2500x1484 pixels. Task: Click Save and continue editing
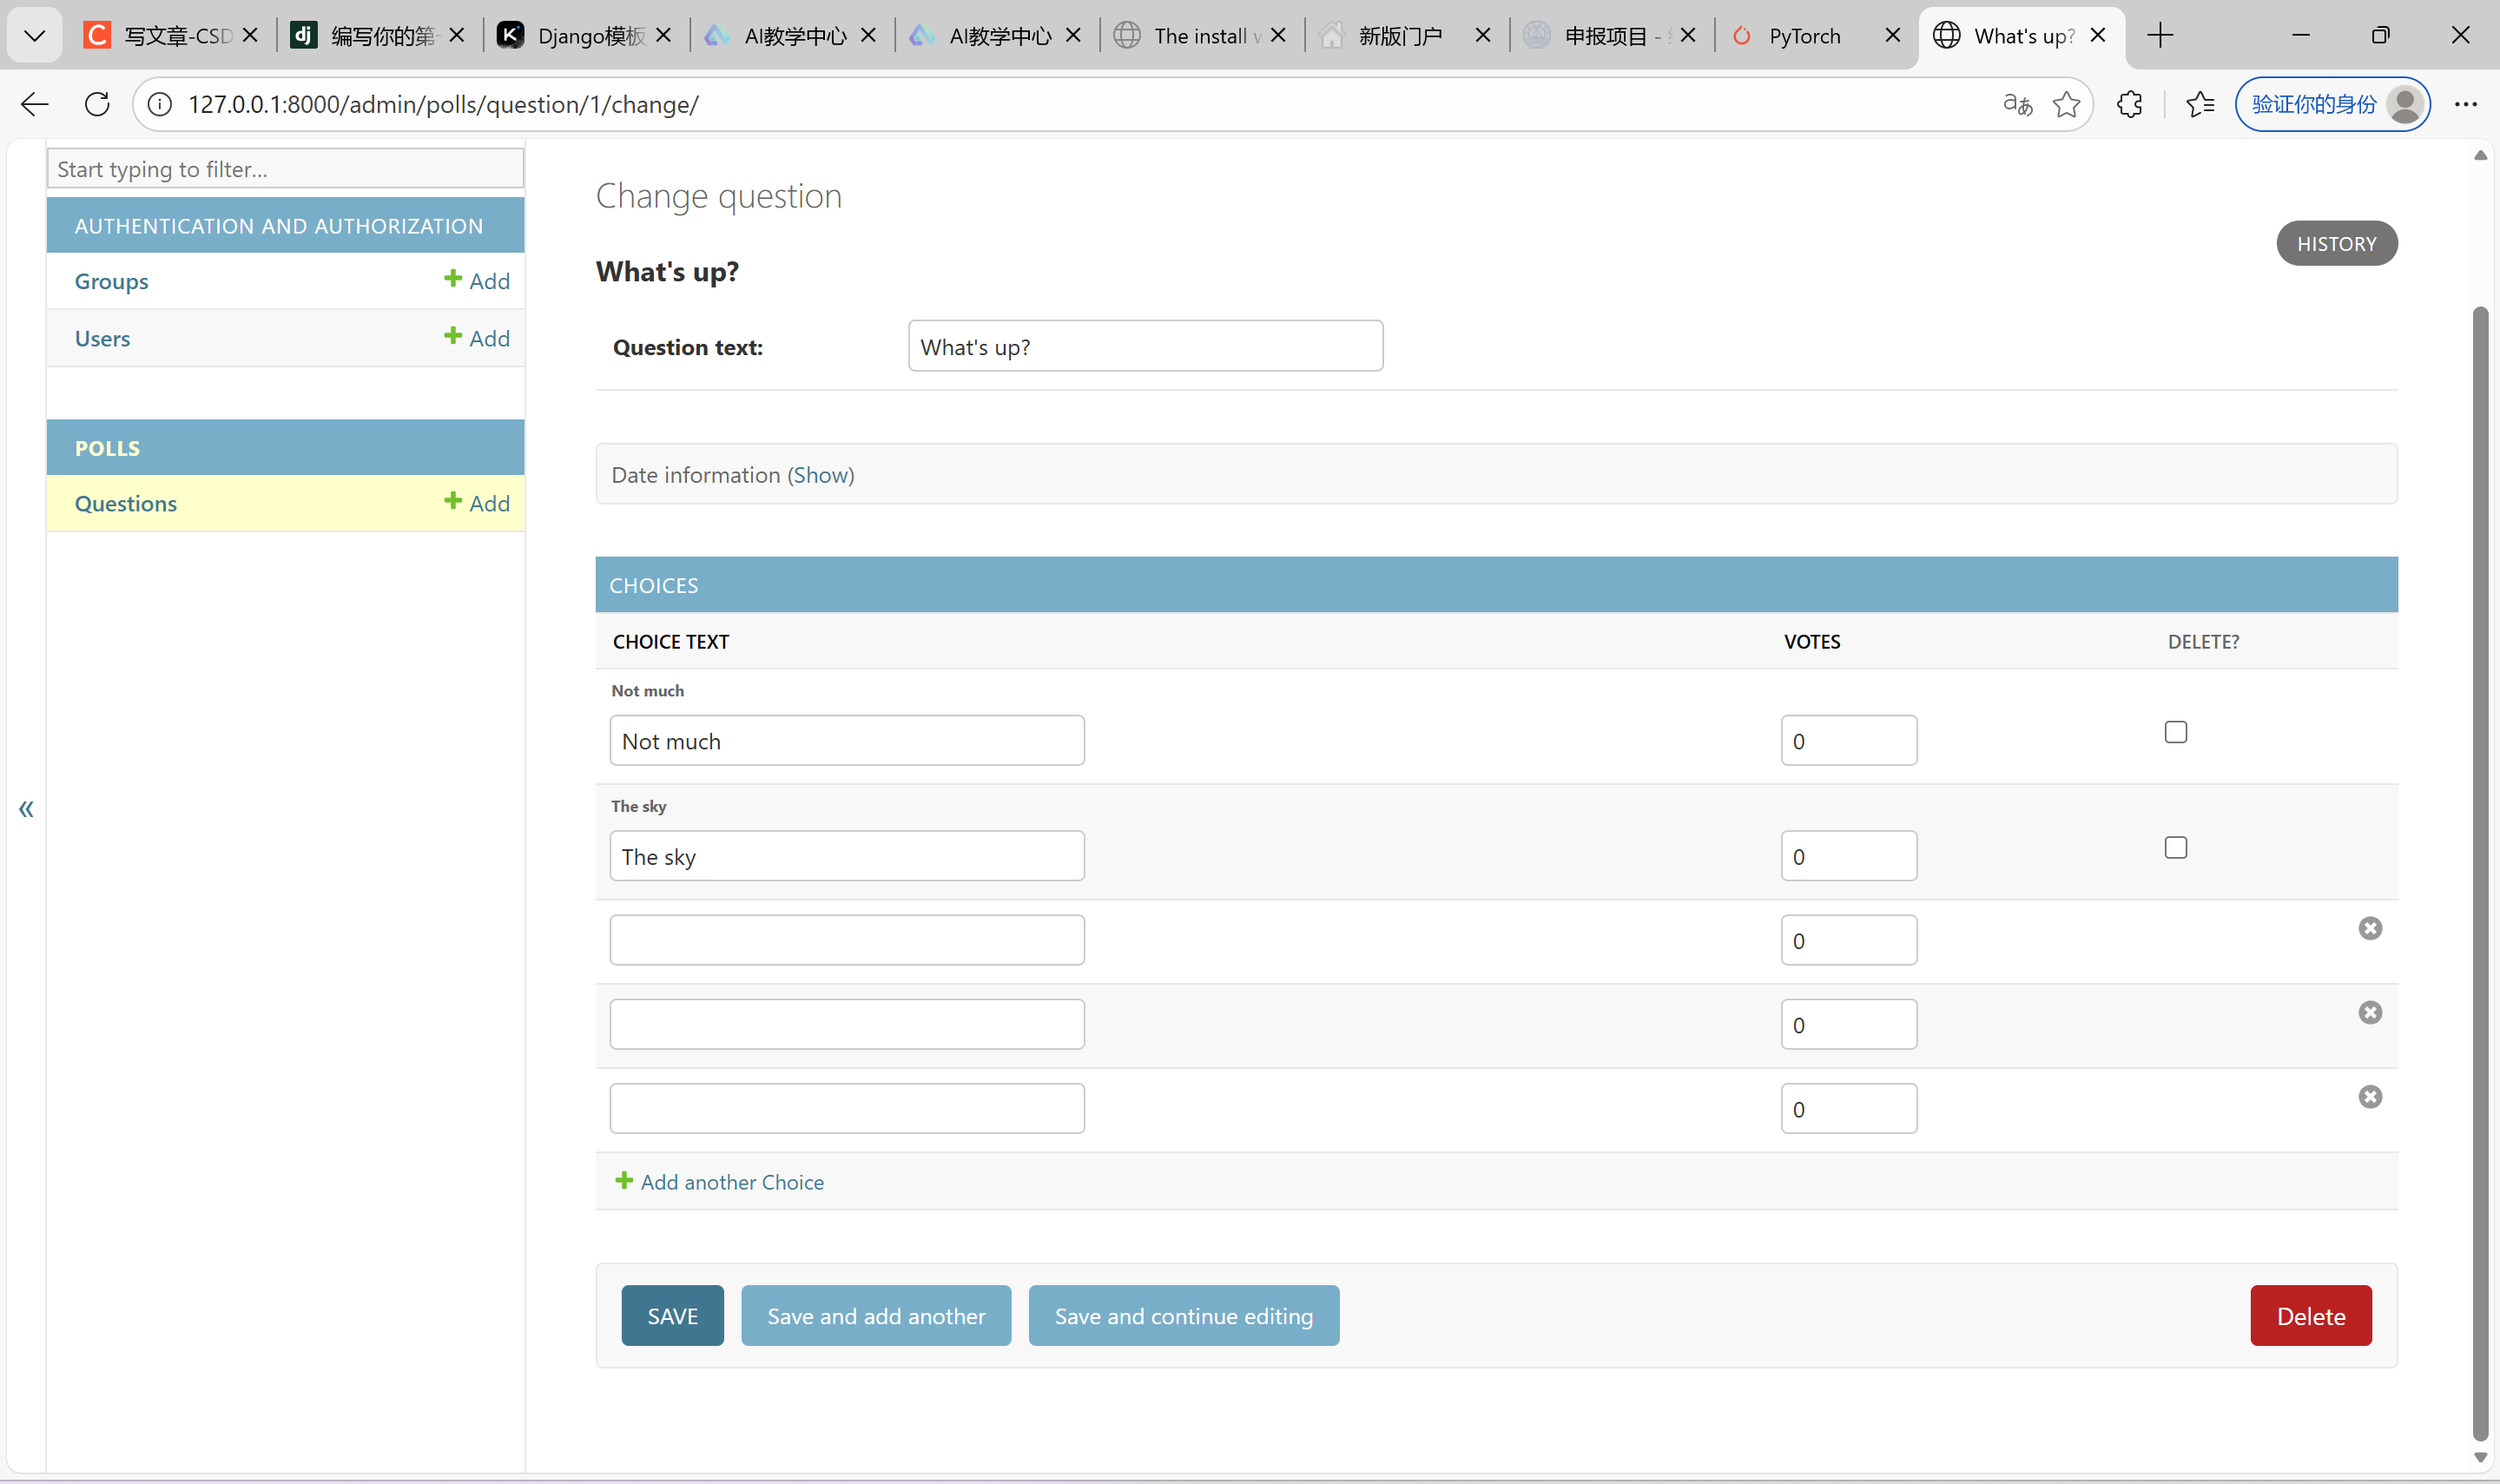(1183, 1316)
